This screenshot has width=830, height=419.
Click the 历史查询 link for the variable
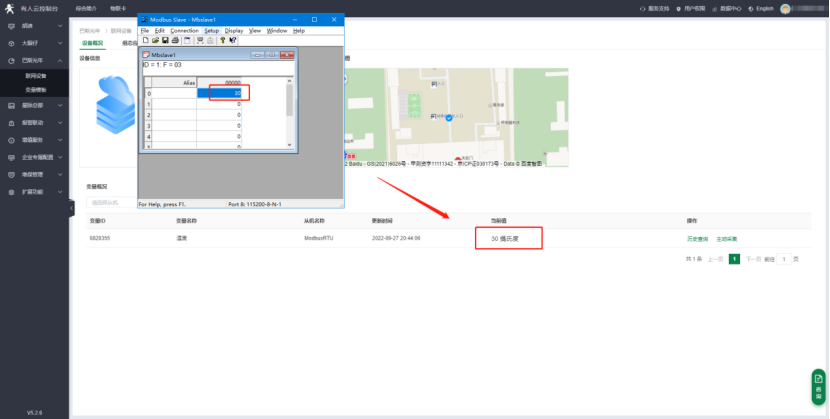pyautogui.click(x=697, y=239)
